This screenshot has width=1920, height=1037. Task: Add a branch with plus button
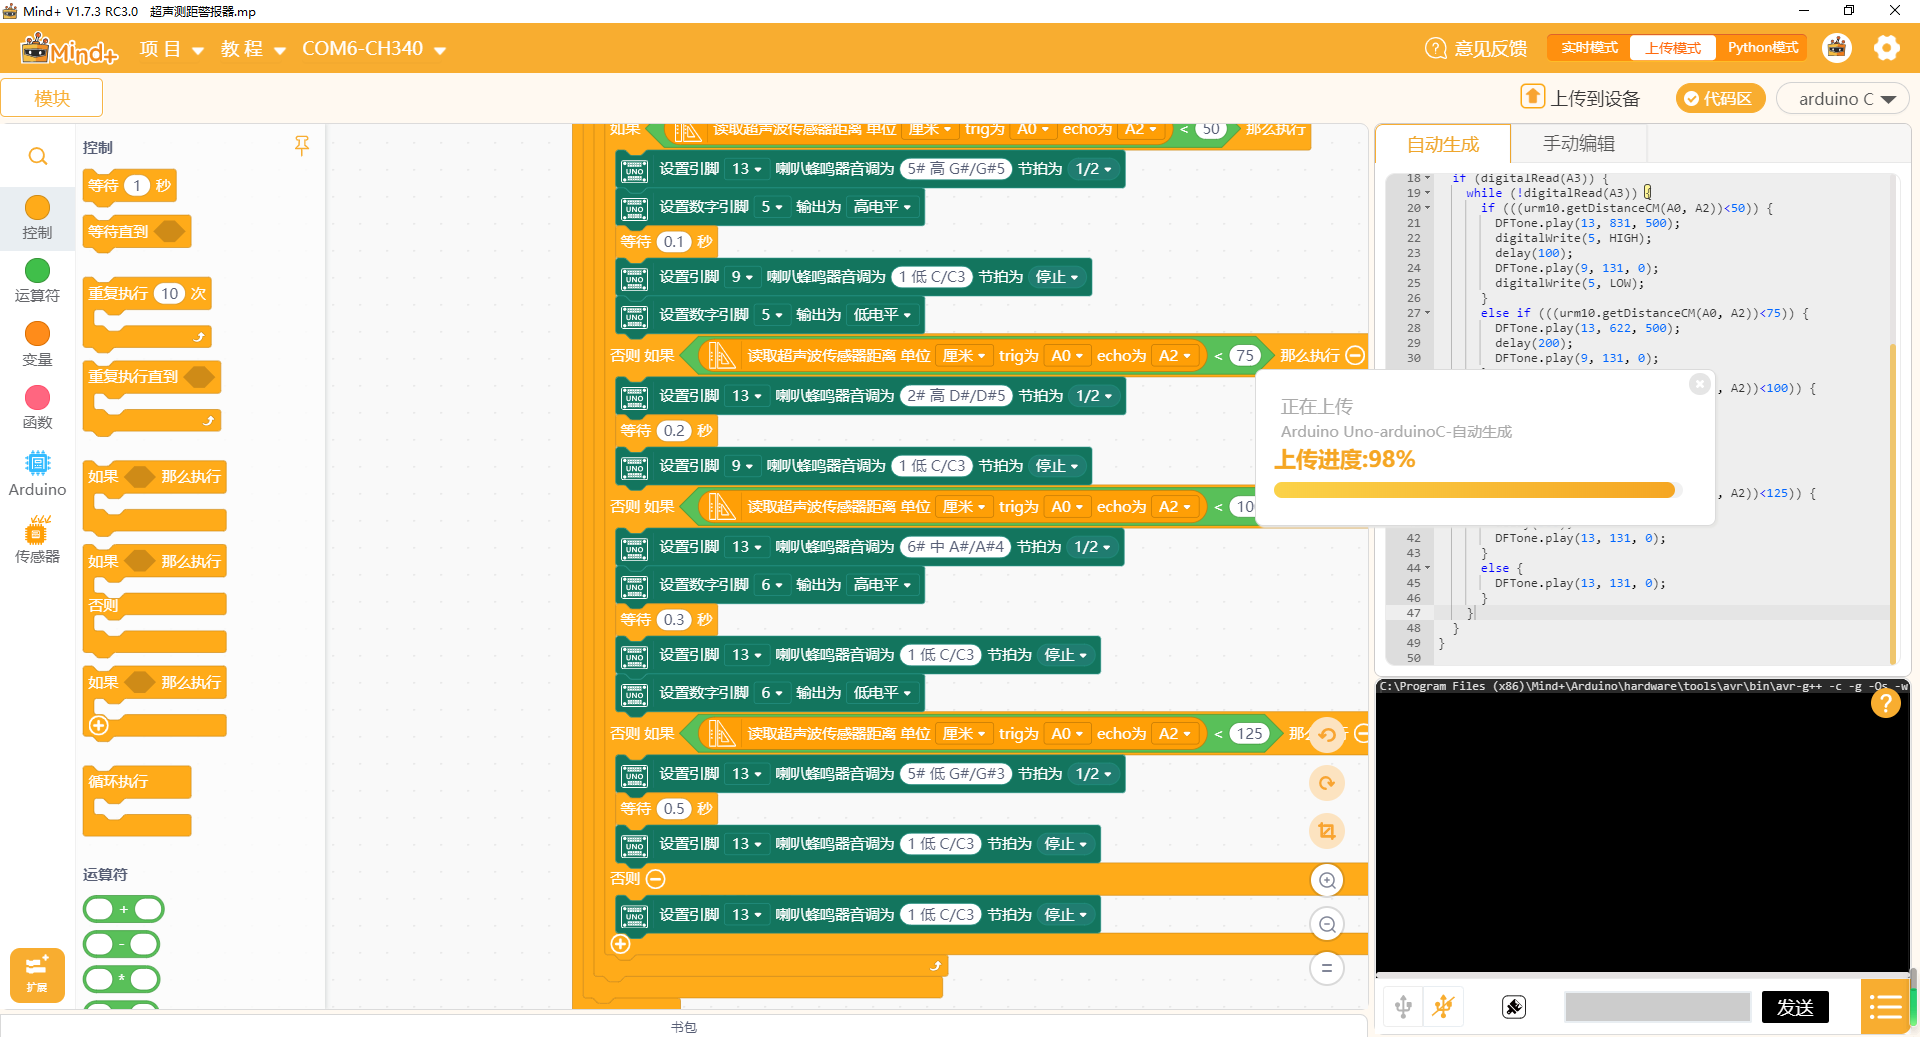click(x=621, y=944)
